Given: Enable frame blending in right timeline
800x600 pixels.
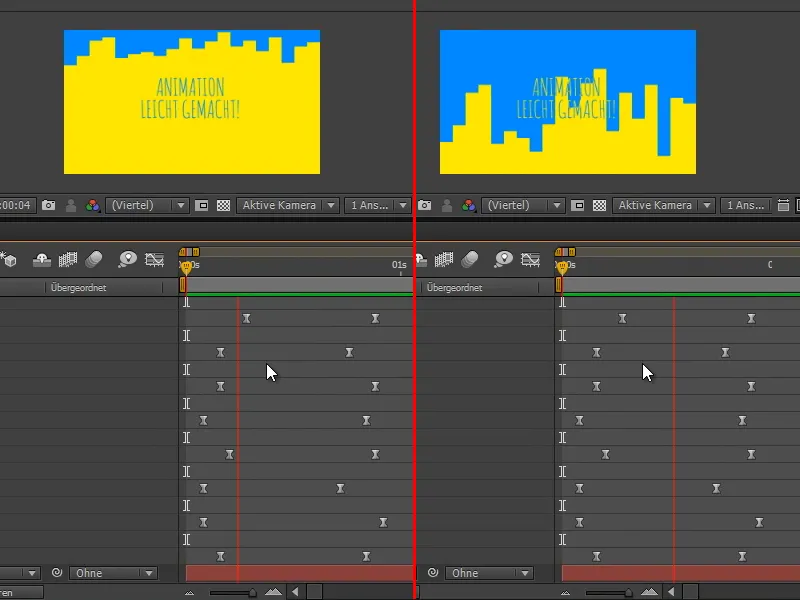Looking at the screenshot, I should click(443, 260).
